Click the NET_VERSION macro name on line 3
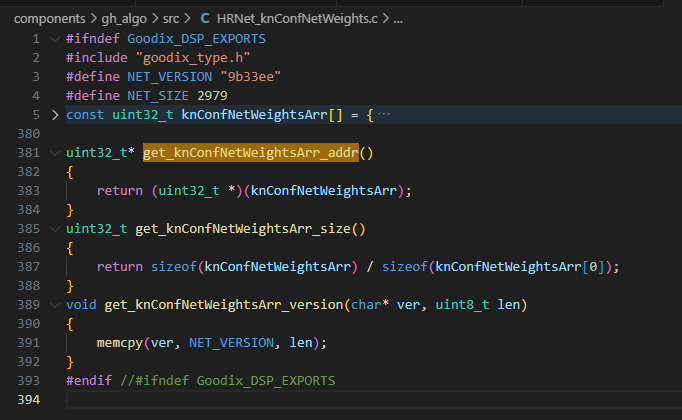Image resolution: width=682 pixels, height=420 pixels. 170,77
